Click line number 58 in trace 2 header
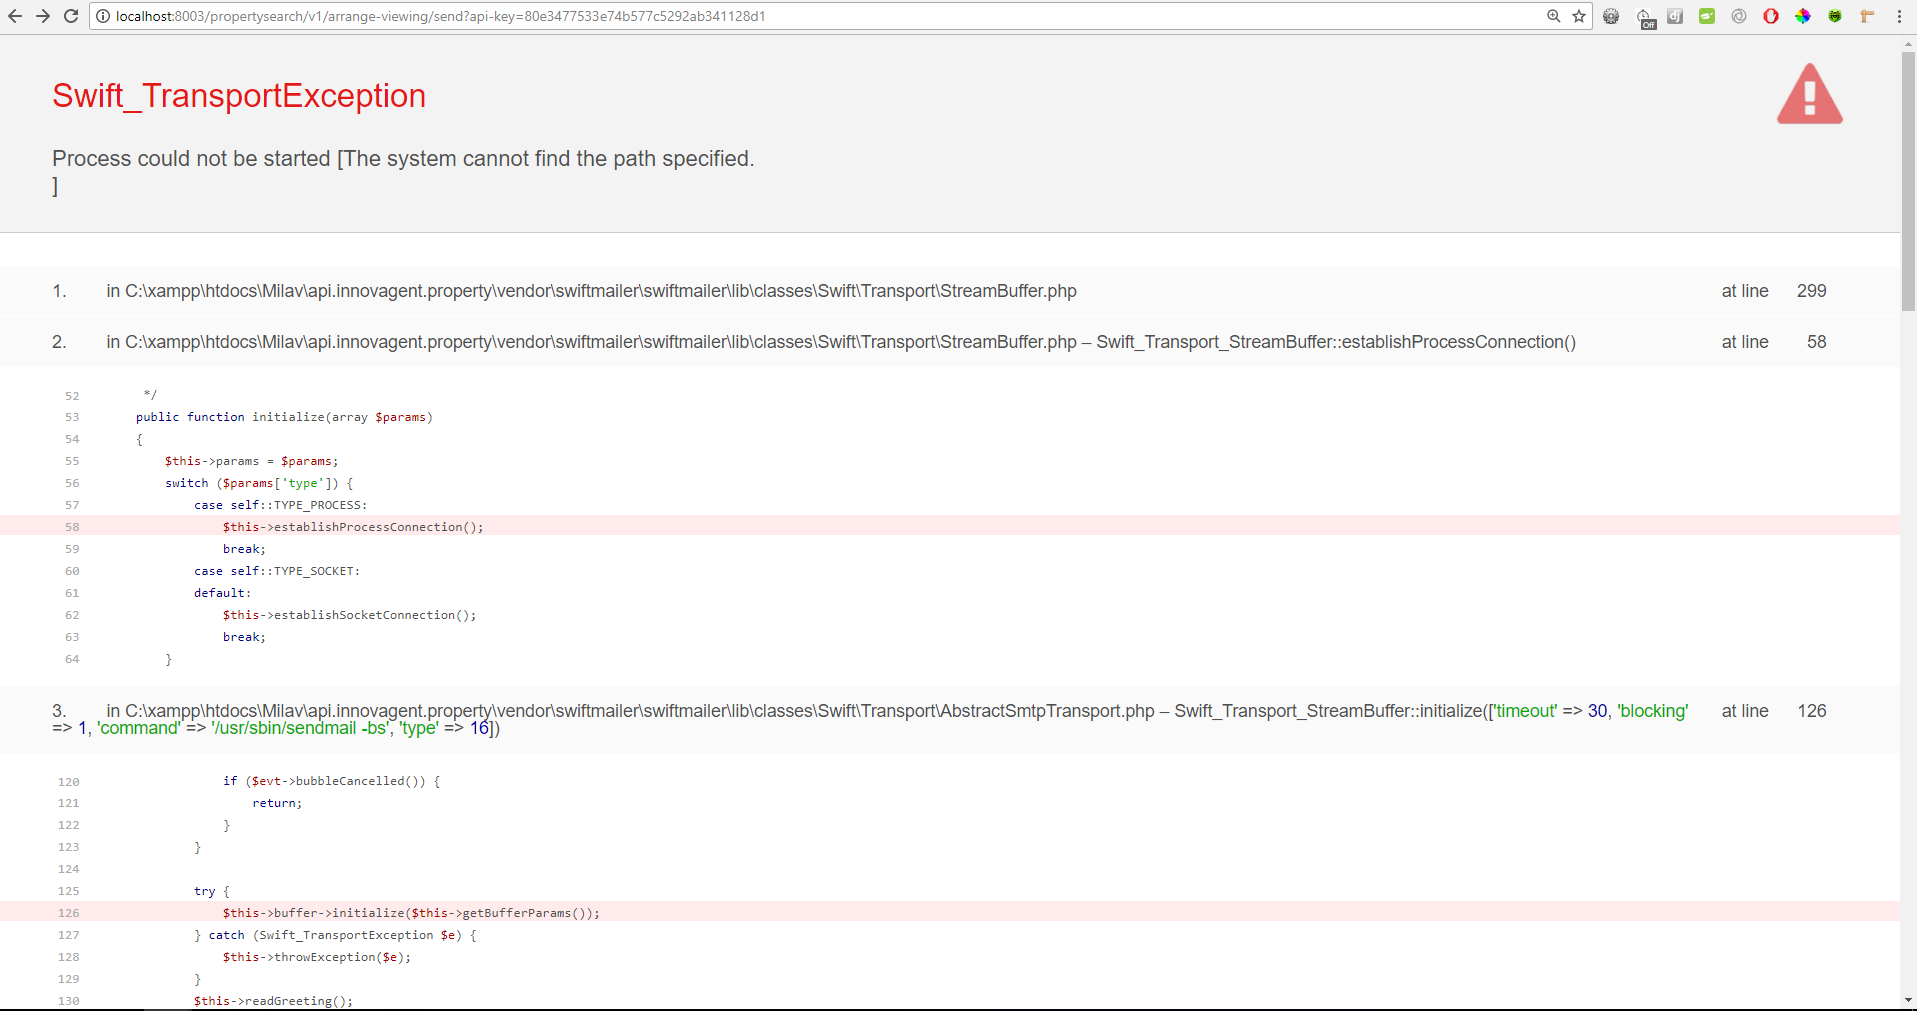Screen dimensions: 1917x1011 (1816, 342)
